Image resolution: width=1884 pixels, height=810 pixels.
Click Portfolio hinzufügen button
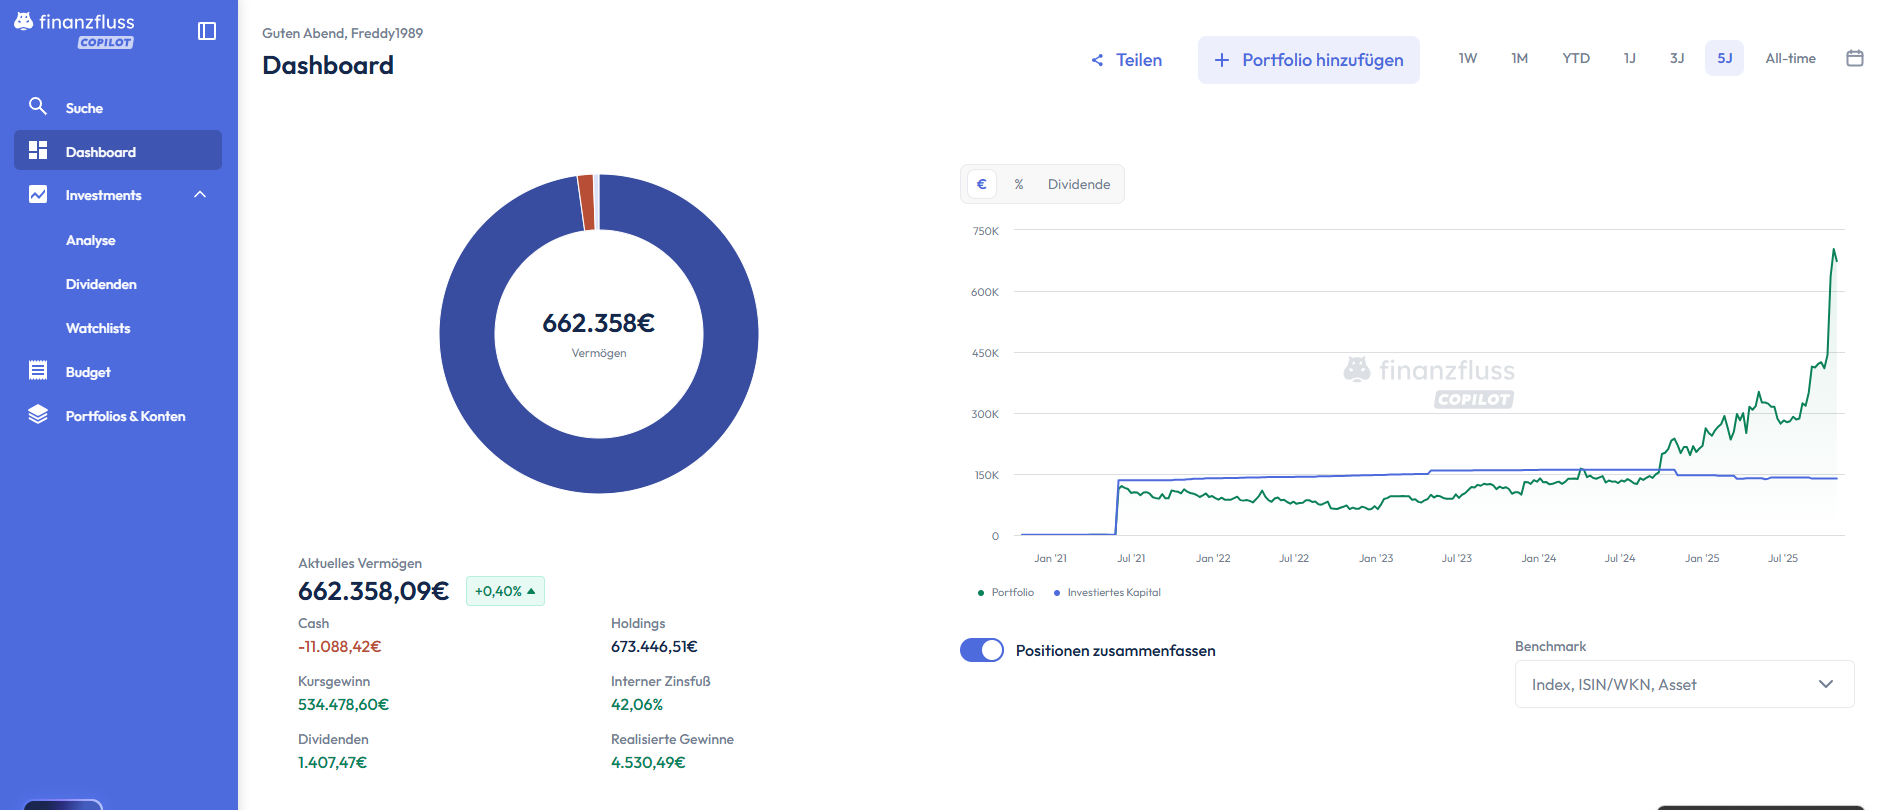point(1308,60)
